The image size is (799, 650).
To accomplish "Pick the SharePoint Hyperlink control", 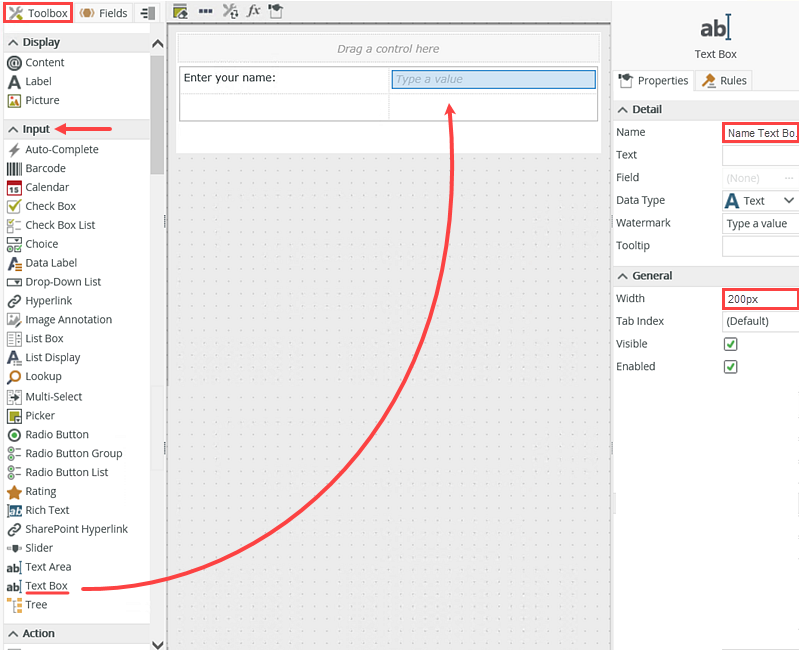I will (68, 529).
